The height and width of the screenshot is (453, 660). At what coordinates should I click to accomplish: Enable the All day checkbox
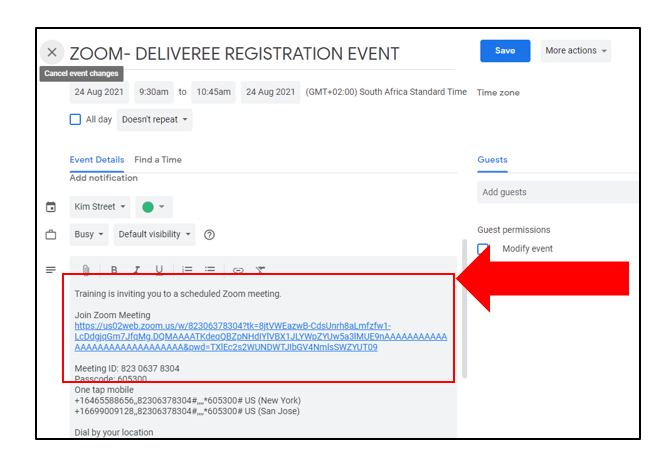click(75, 120)
